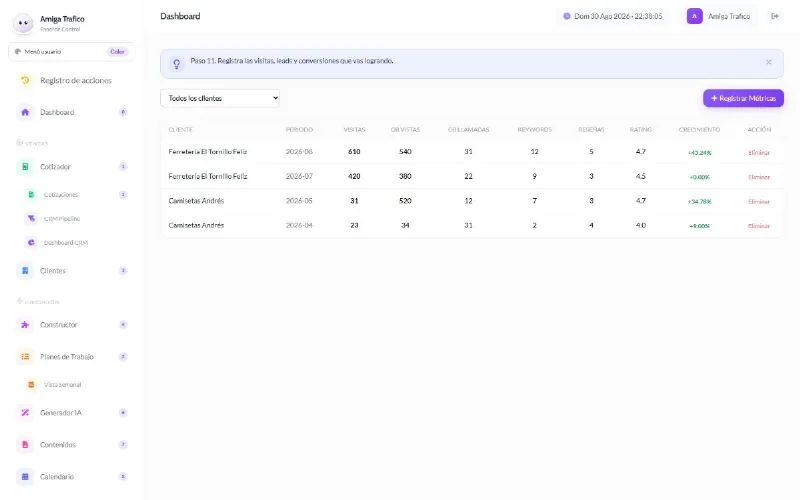Screen dimensions: 800x500
Task: Open the Cotizaciones document icon
Action: coord(31,194)
